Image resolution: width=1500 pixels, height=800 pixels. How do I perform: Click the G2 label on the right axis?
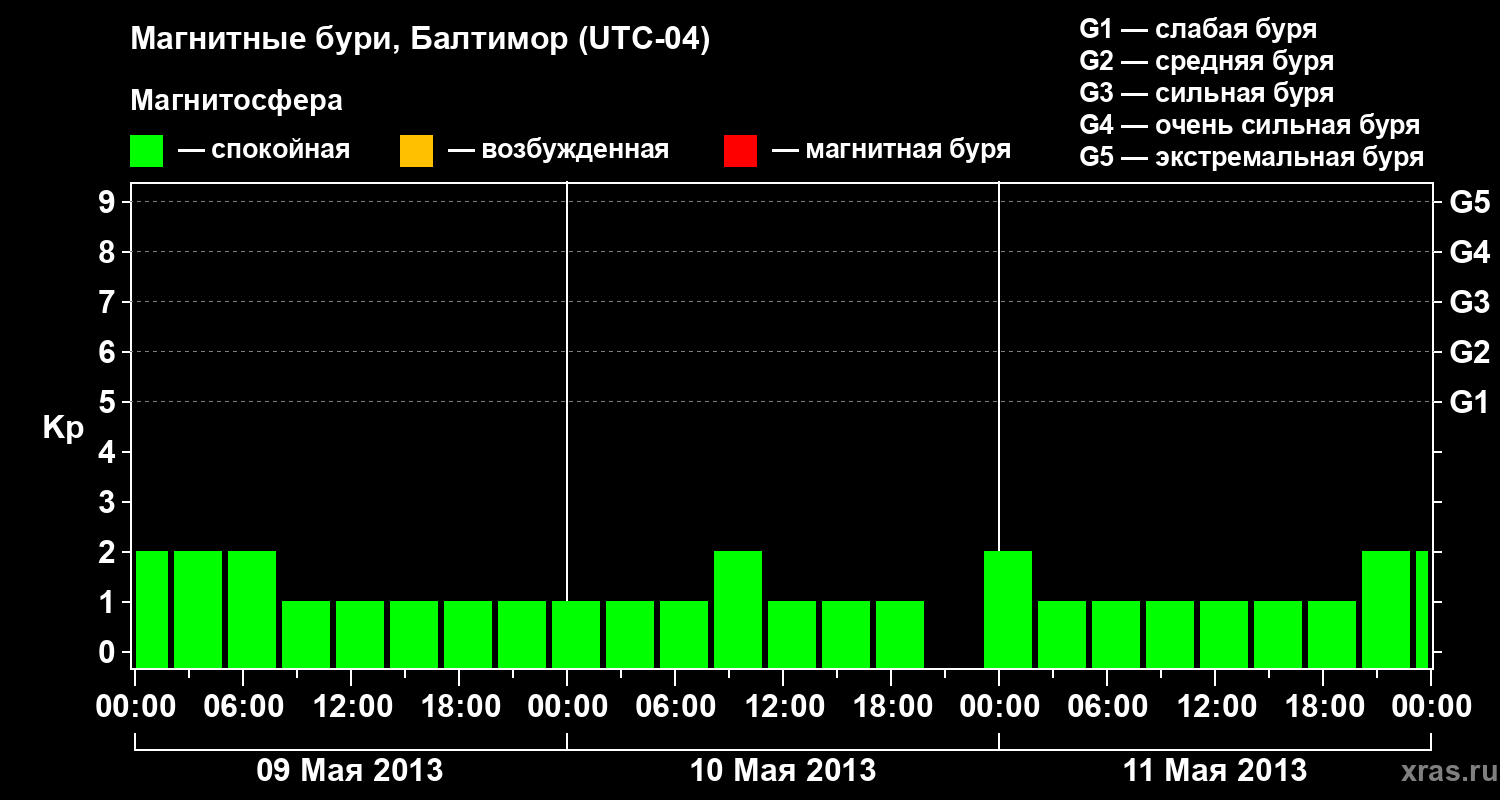[x=1470, y=352]
